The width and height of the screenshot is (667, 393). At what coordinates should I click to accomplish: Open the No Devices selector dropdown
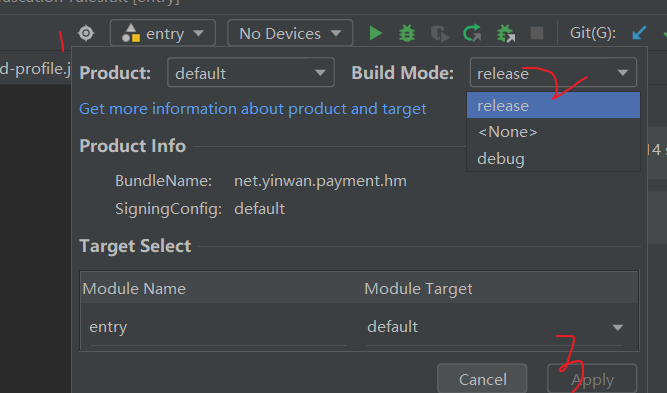(x=290, y=33)
